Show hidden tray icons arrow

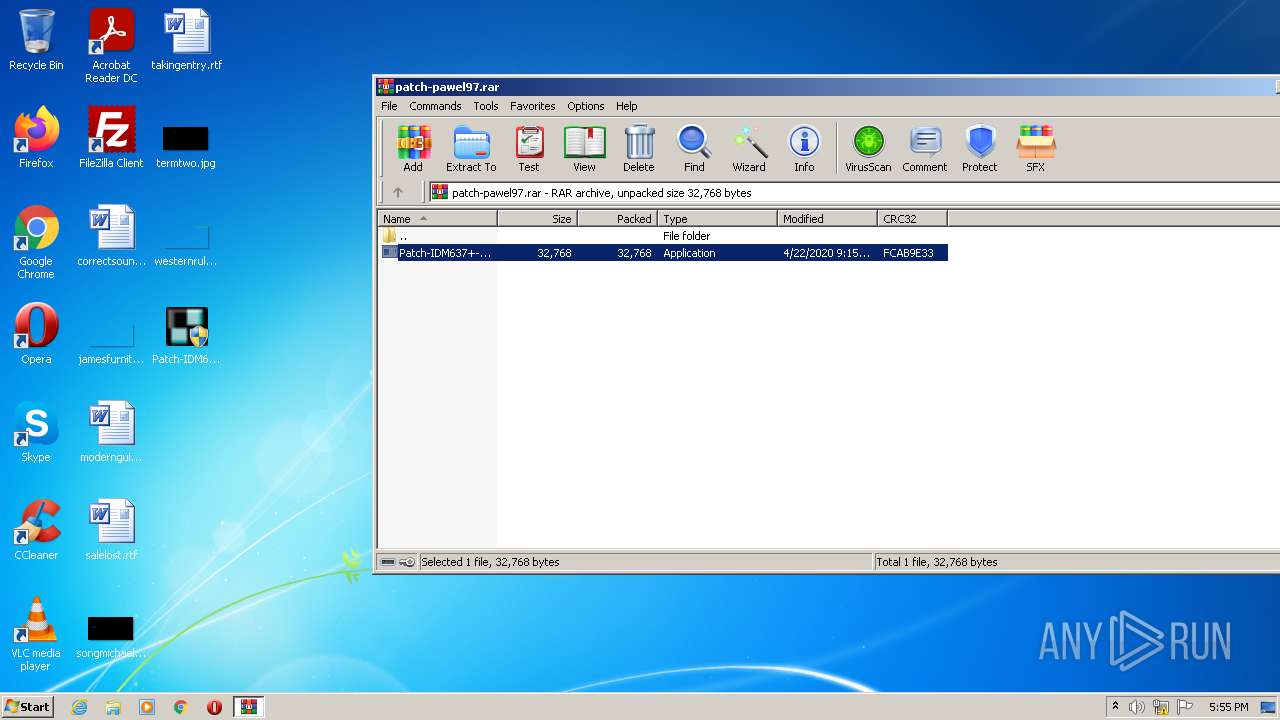(x=1115, y=707)
